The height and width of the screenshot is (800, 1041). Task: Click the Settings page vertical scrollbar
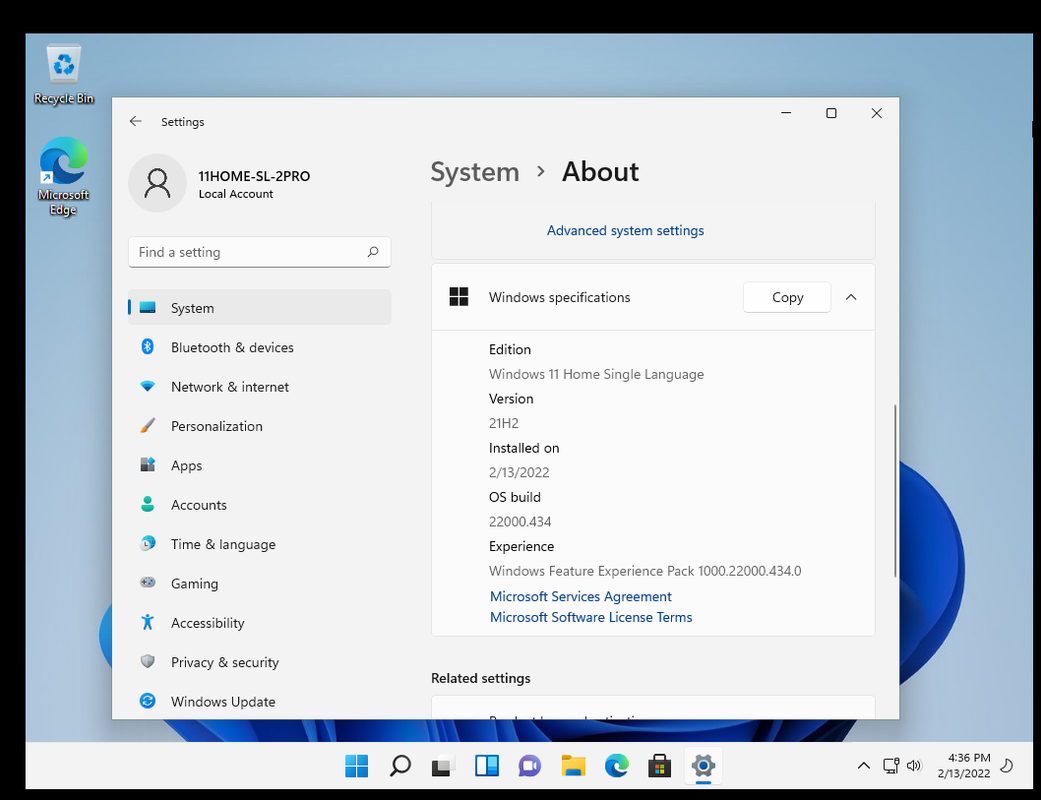(895, 491)
